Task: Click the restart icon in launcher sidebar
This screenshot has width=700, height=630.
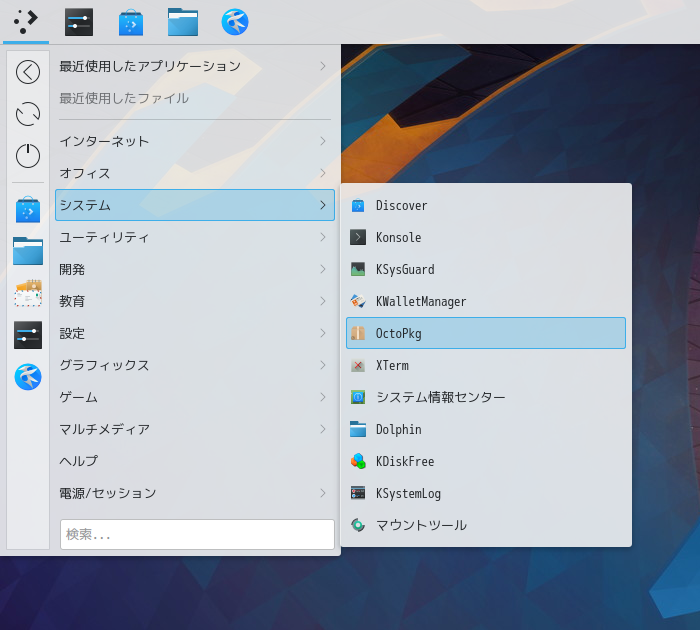Action: pos(28,114)
